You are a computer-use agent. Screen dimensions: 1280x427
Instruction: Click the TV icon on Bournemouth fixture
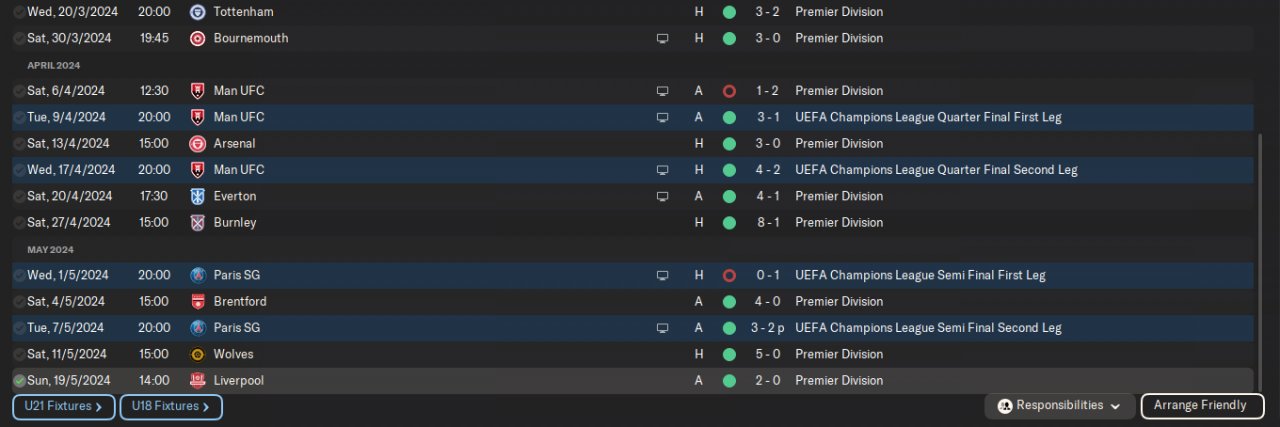click(x=661, y=38)
